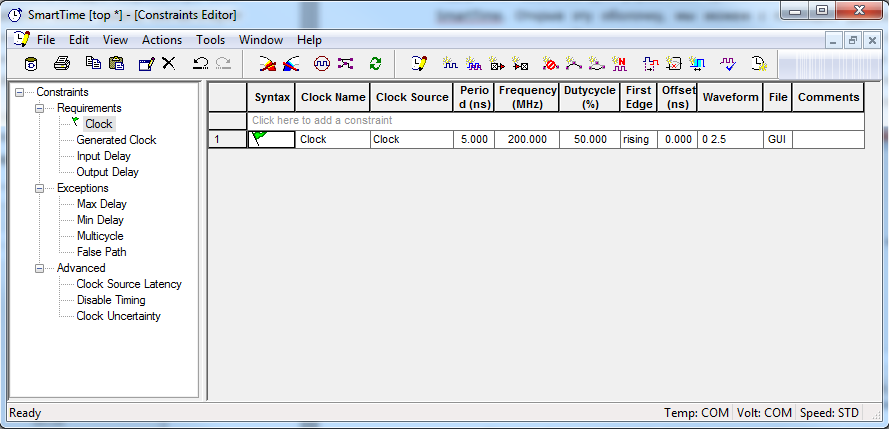
Task: Collapse the Advanced tree group
Action: point(40,268)
